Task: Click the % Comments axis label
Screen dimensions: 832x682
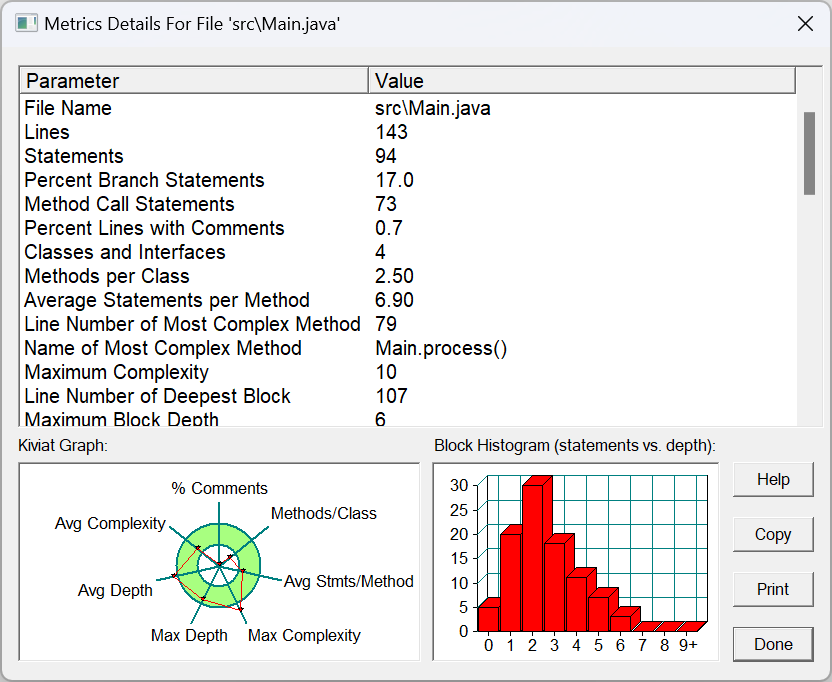Action: [x=219, y=488]
